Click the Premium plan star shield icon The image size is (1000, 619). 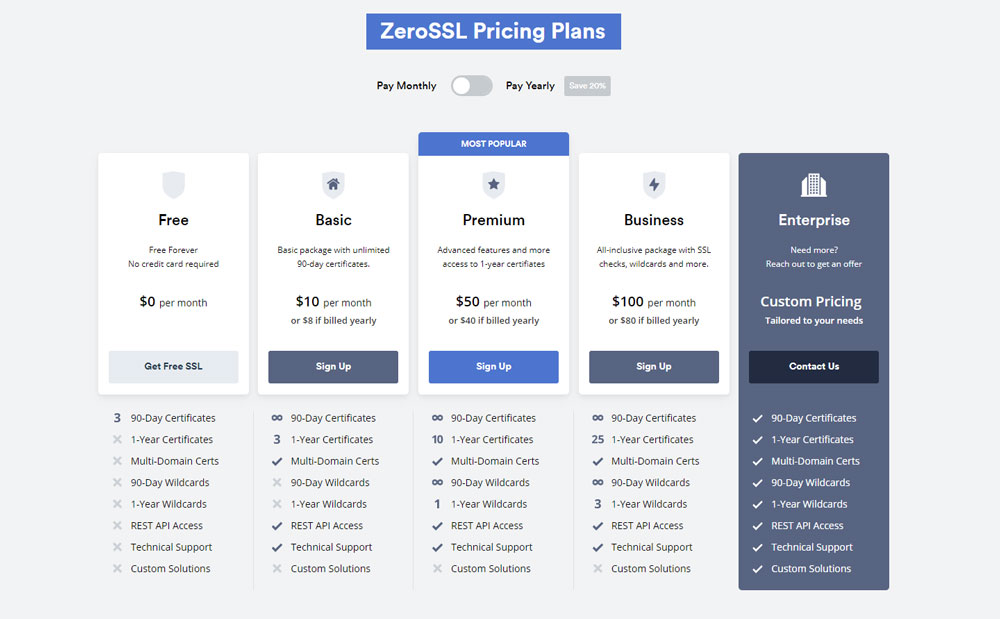point(493,185)
